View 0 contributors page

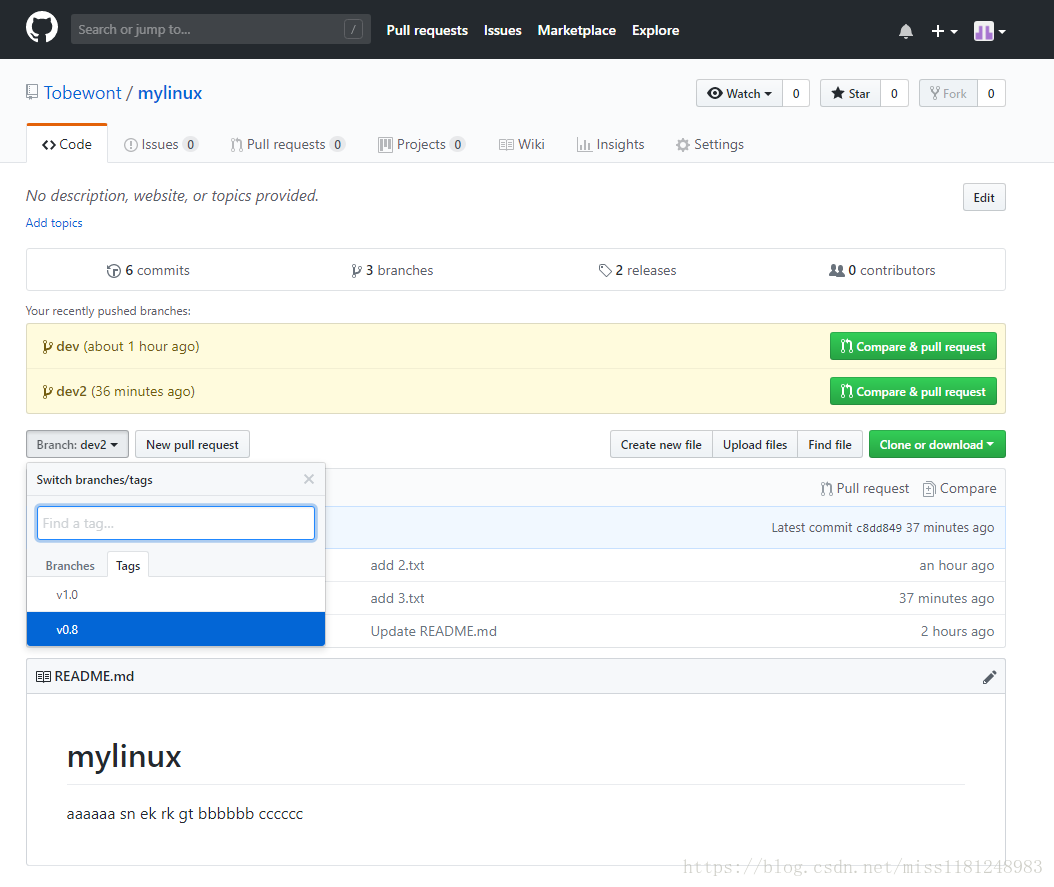coord(882,270)
